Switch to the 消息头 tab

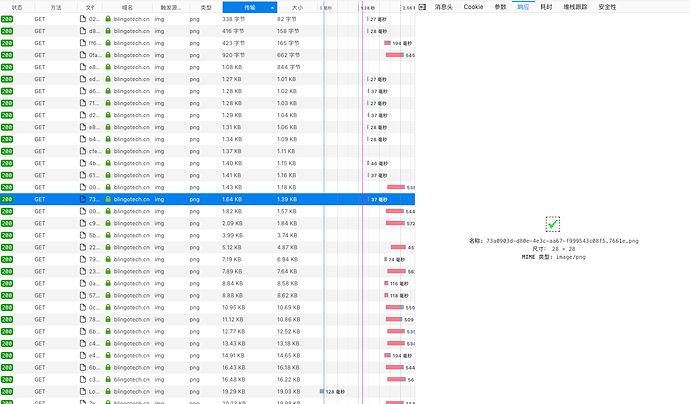[443, 7]
